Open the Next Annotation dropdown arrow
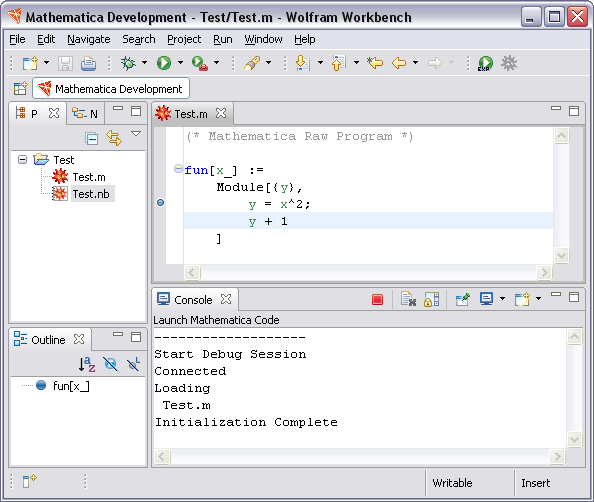The height and width of the screenshot is (502, 594). (320, 63)
